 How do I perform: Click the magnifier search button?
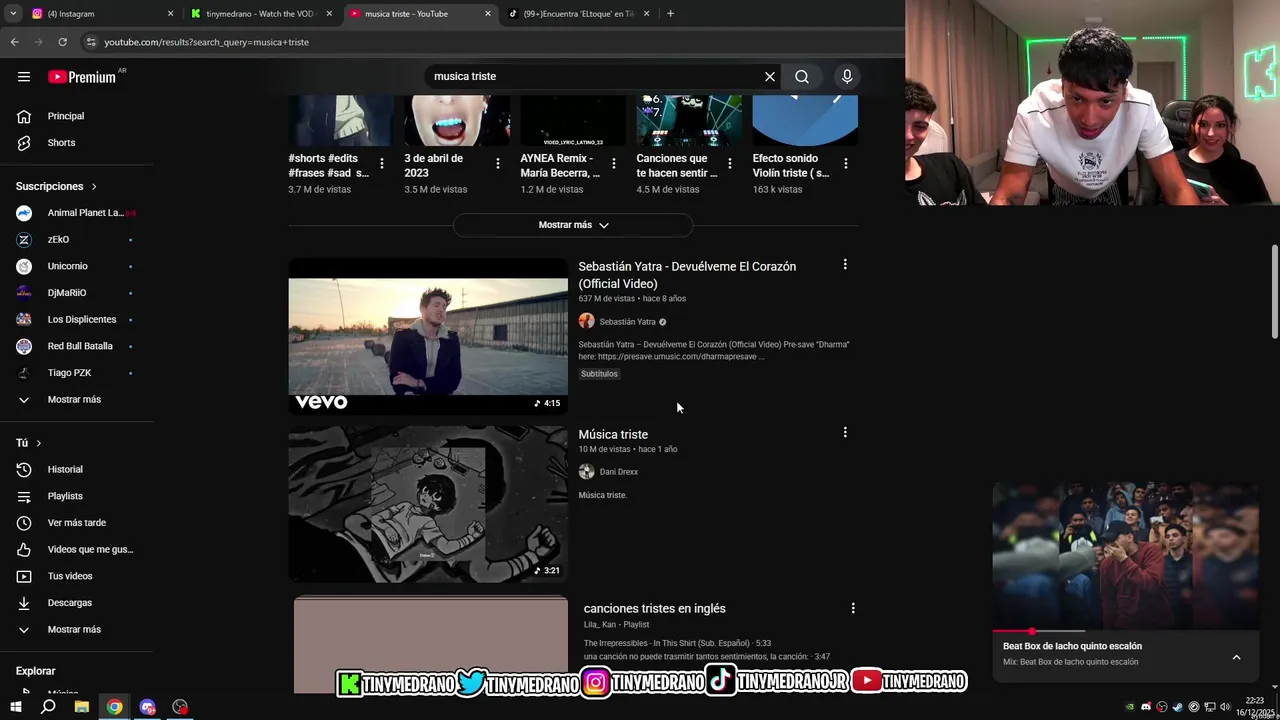click(x=802, y=77)
